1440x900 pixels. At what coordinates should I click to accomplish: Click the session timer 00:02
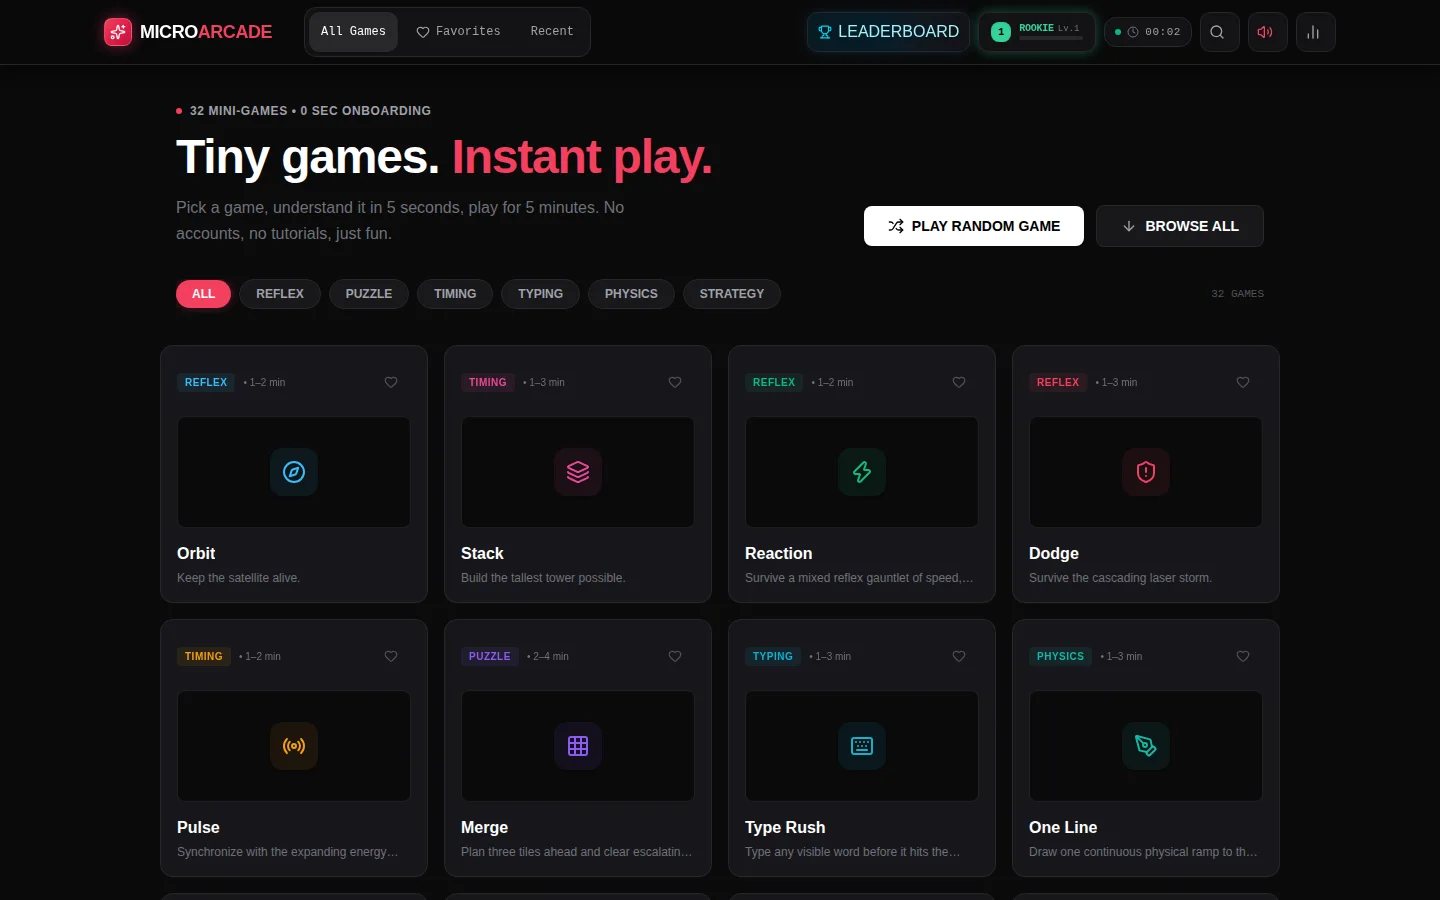(x=1148, y=32)
